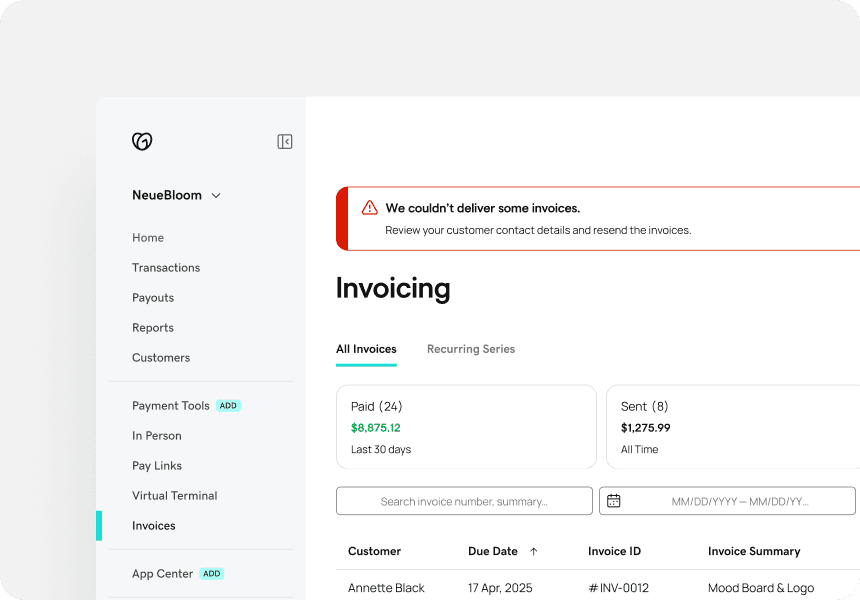The image size is (860, 600).
Task: Click the 17 Apr, 2025 due date cell
Action: coord(500,588)
